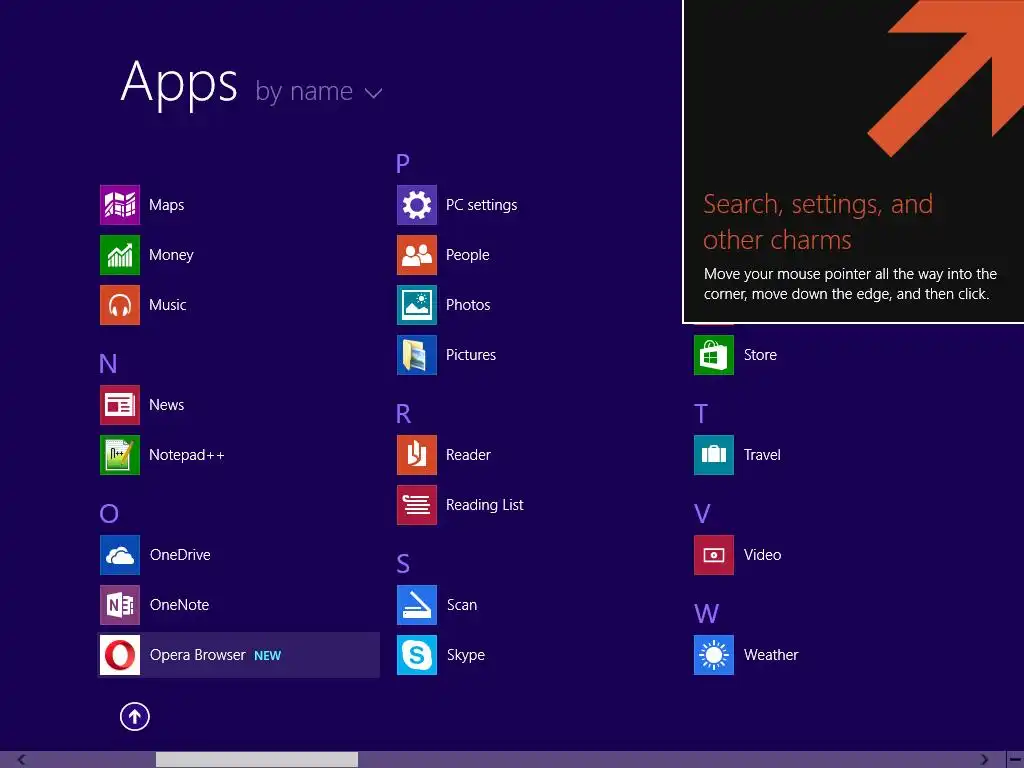Choose the letter W group header
The image size is (1024, 768).
(x=707, y=614)
